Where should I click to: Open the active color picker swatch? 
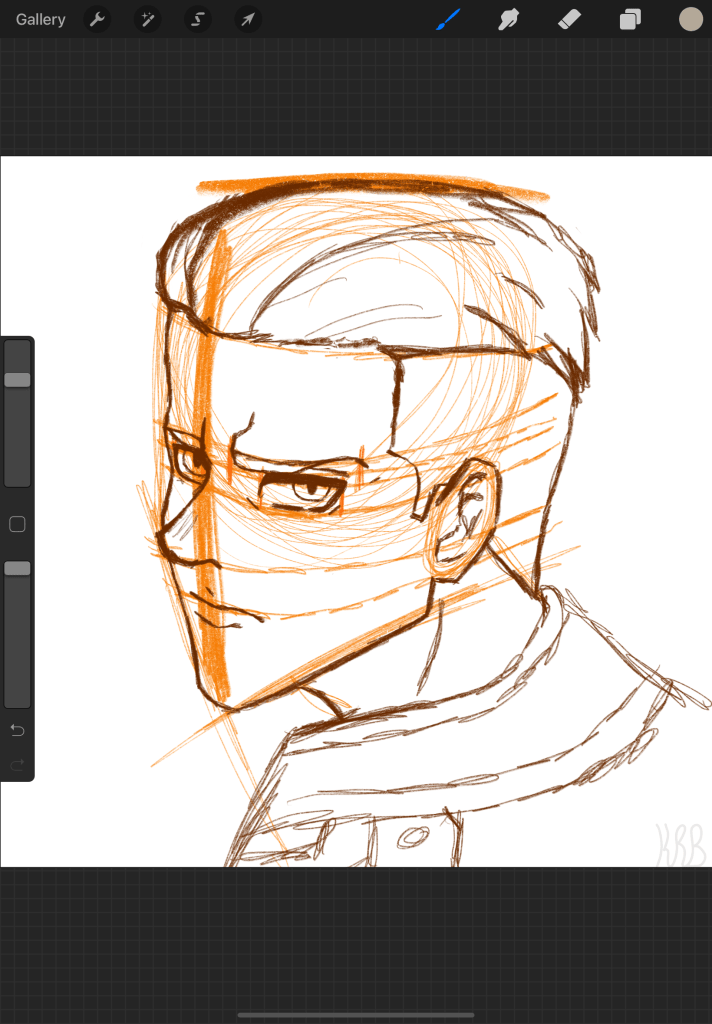(690, 20)
